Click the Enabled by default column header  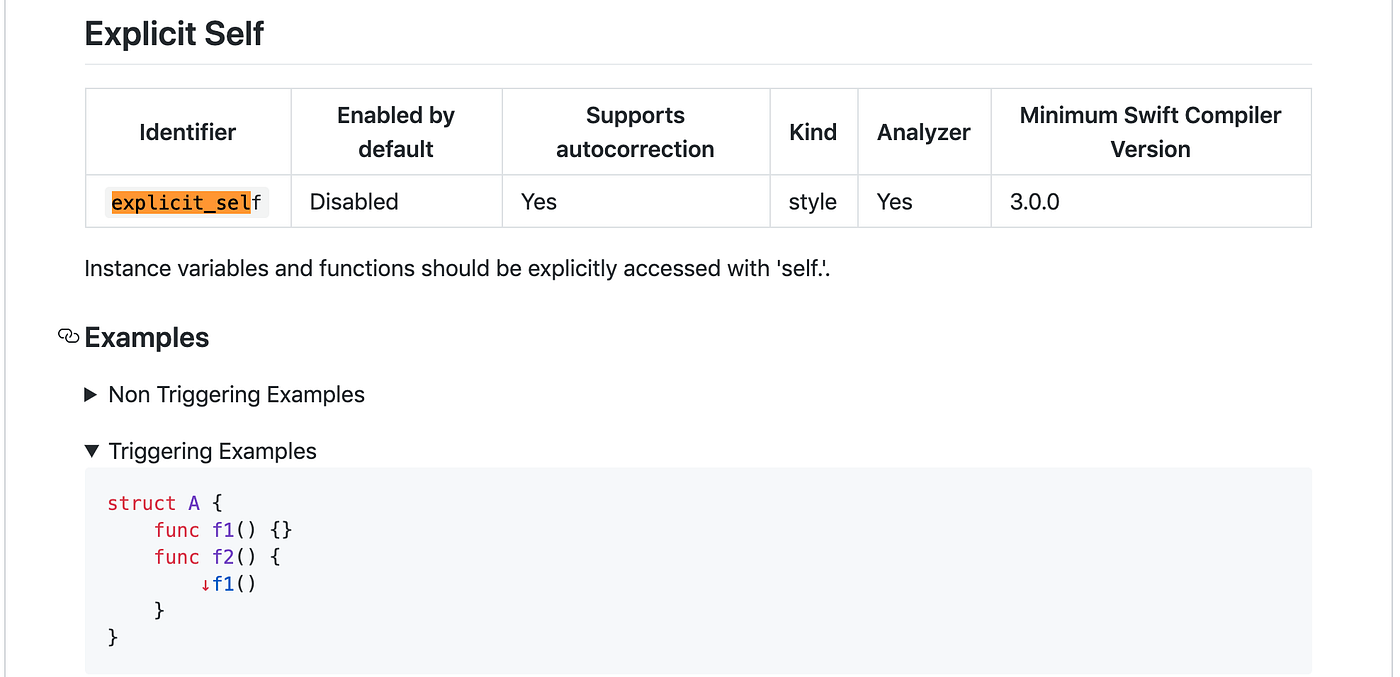click(x=396, y=132)
